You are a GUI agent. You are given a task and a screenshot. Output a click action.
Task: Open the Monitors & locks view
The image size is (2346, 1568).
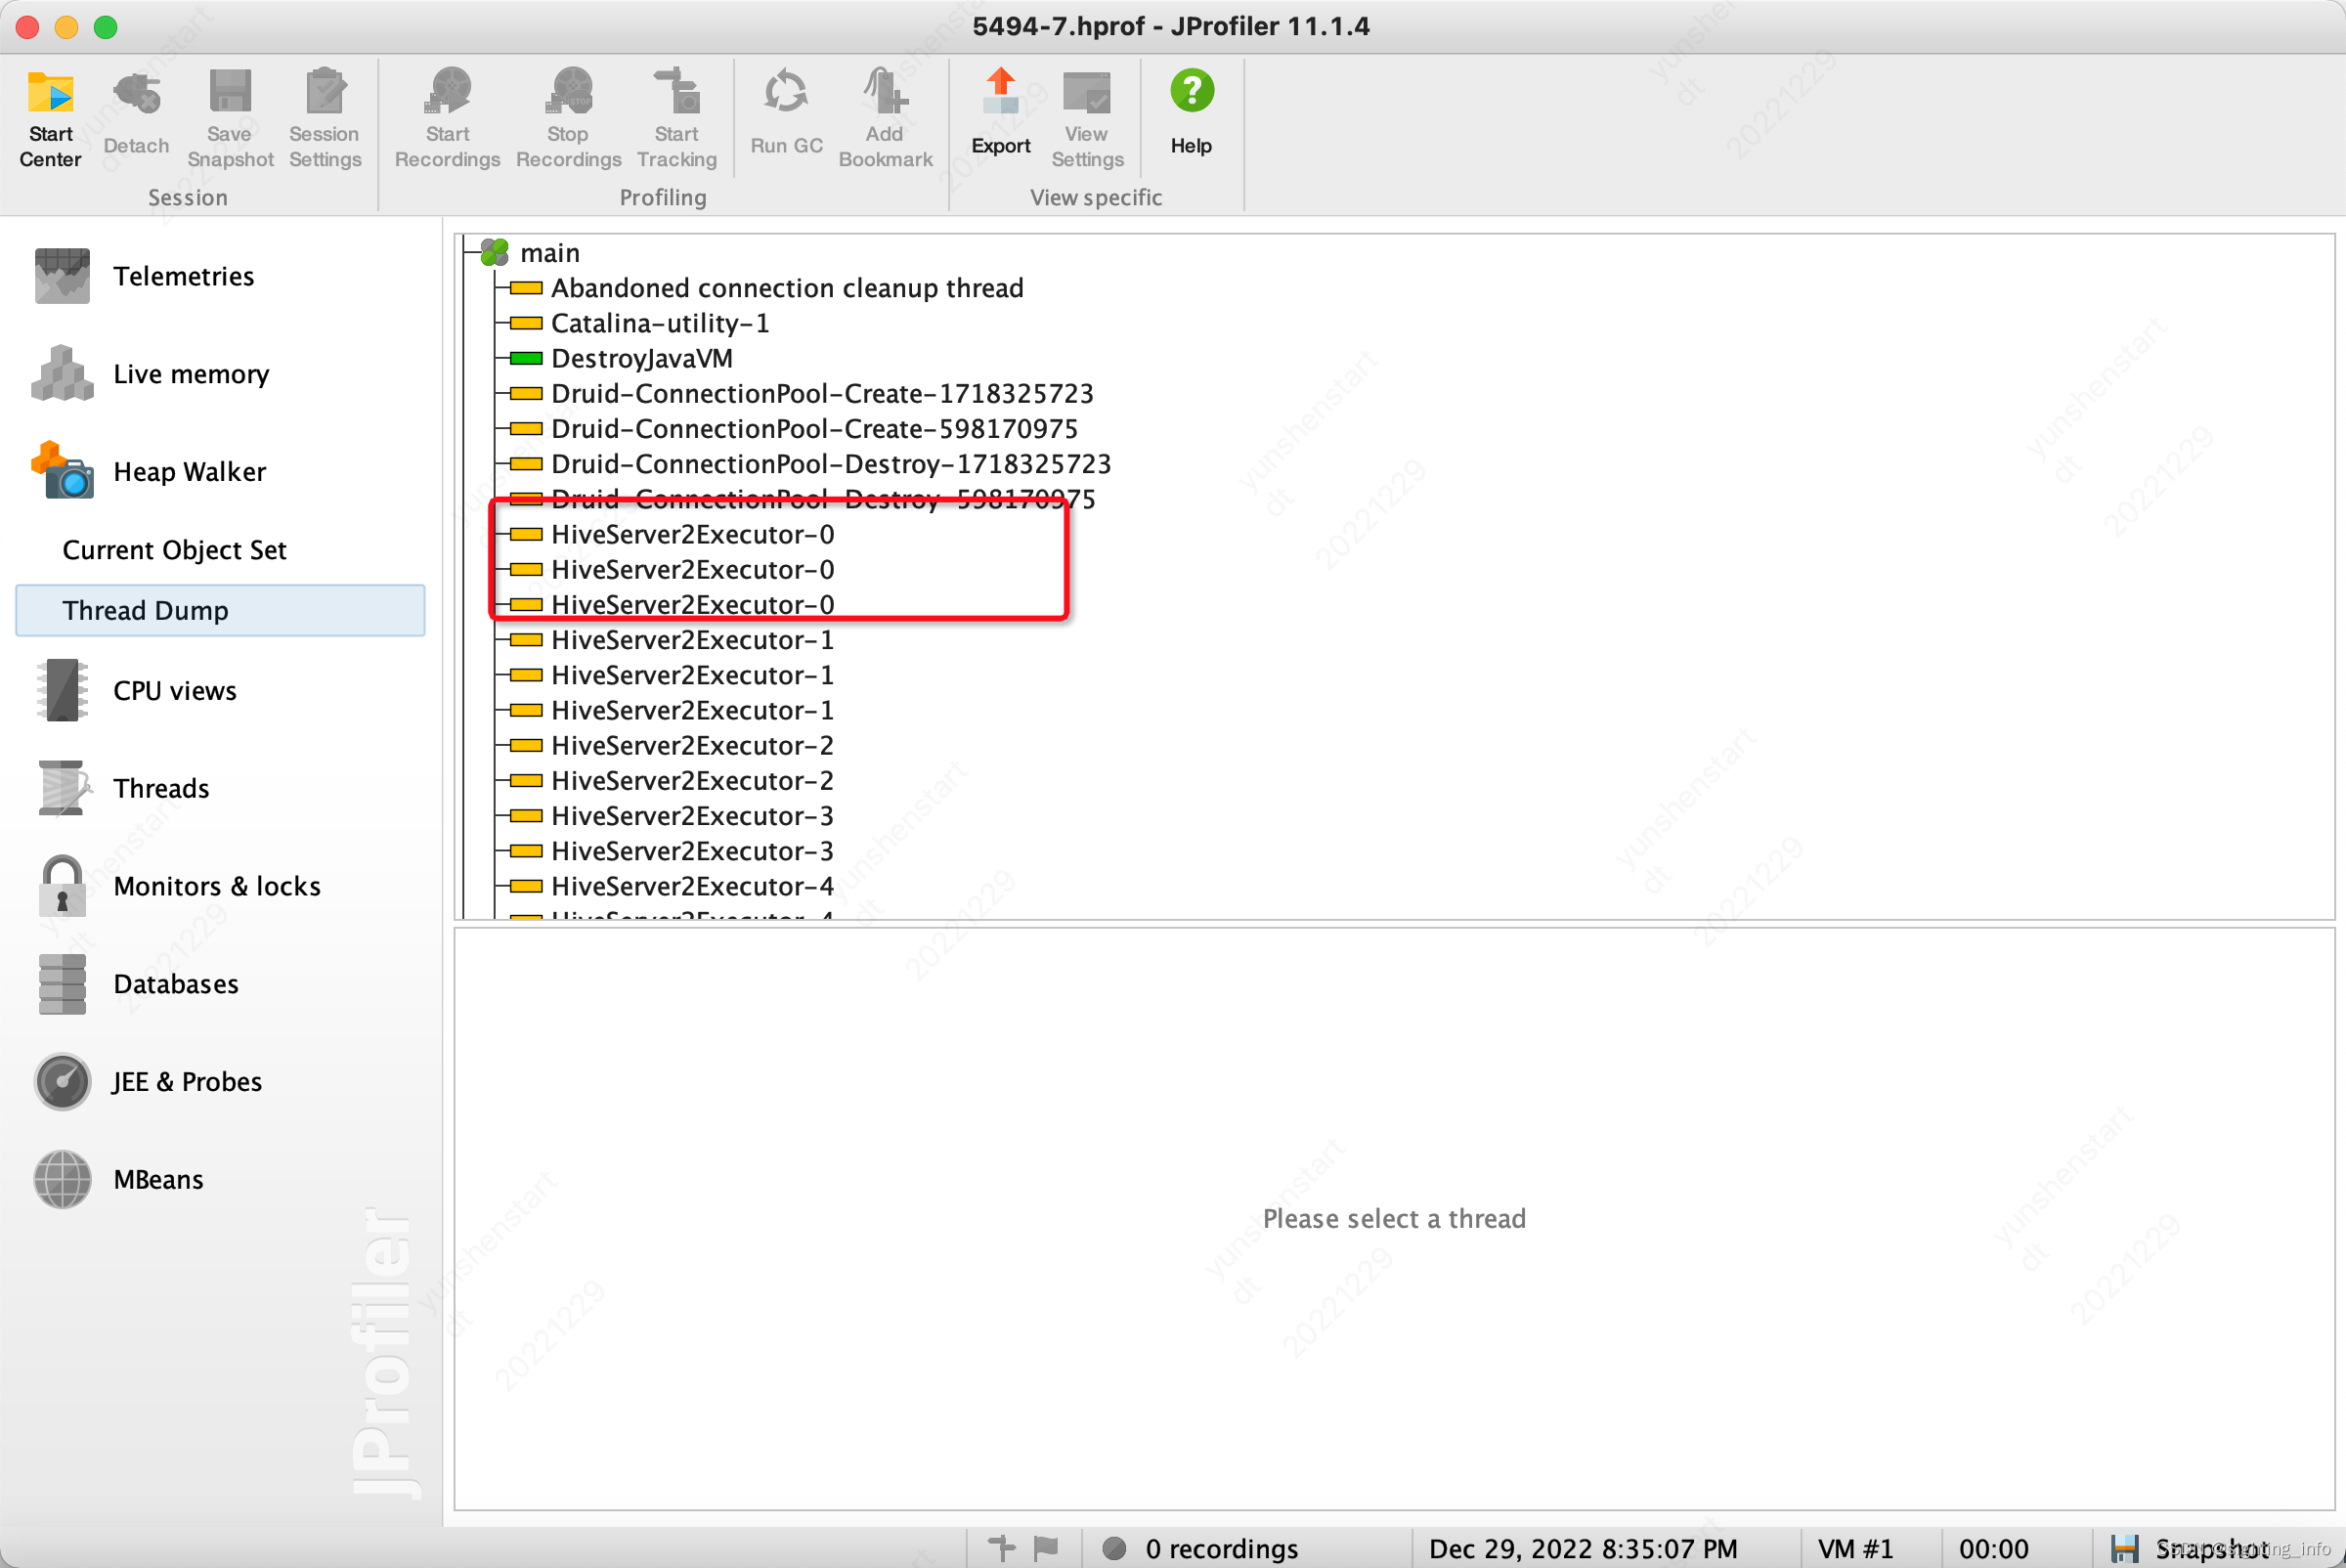[217, 886]
